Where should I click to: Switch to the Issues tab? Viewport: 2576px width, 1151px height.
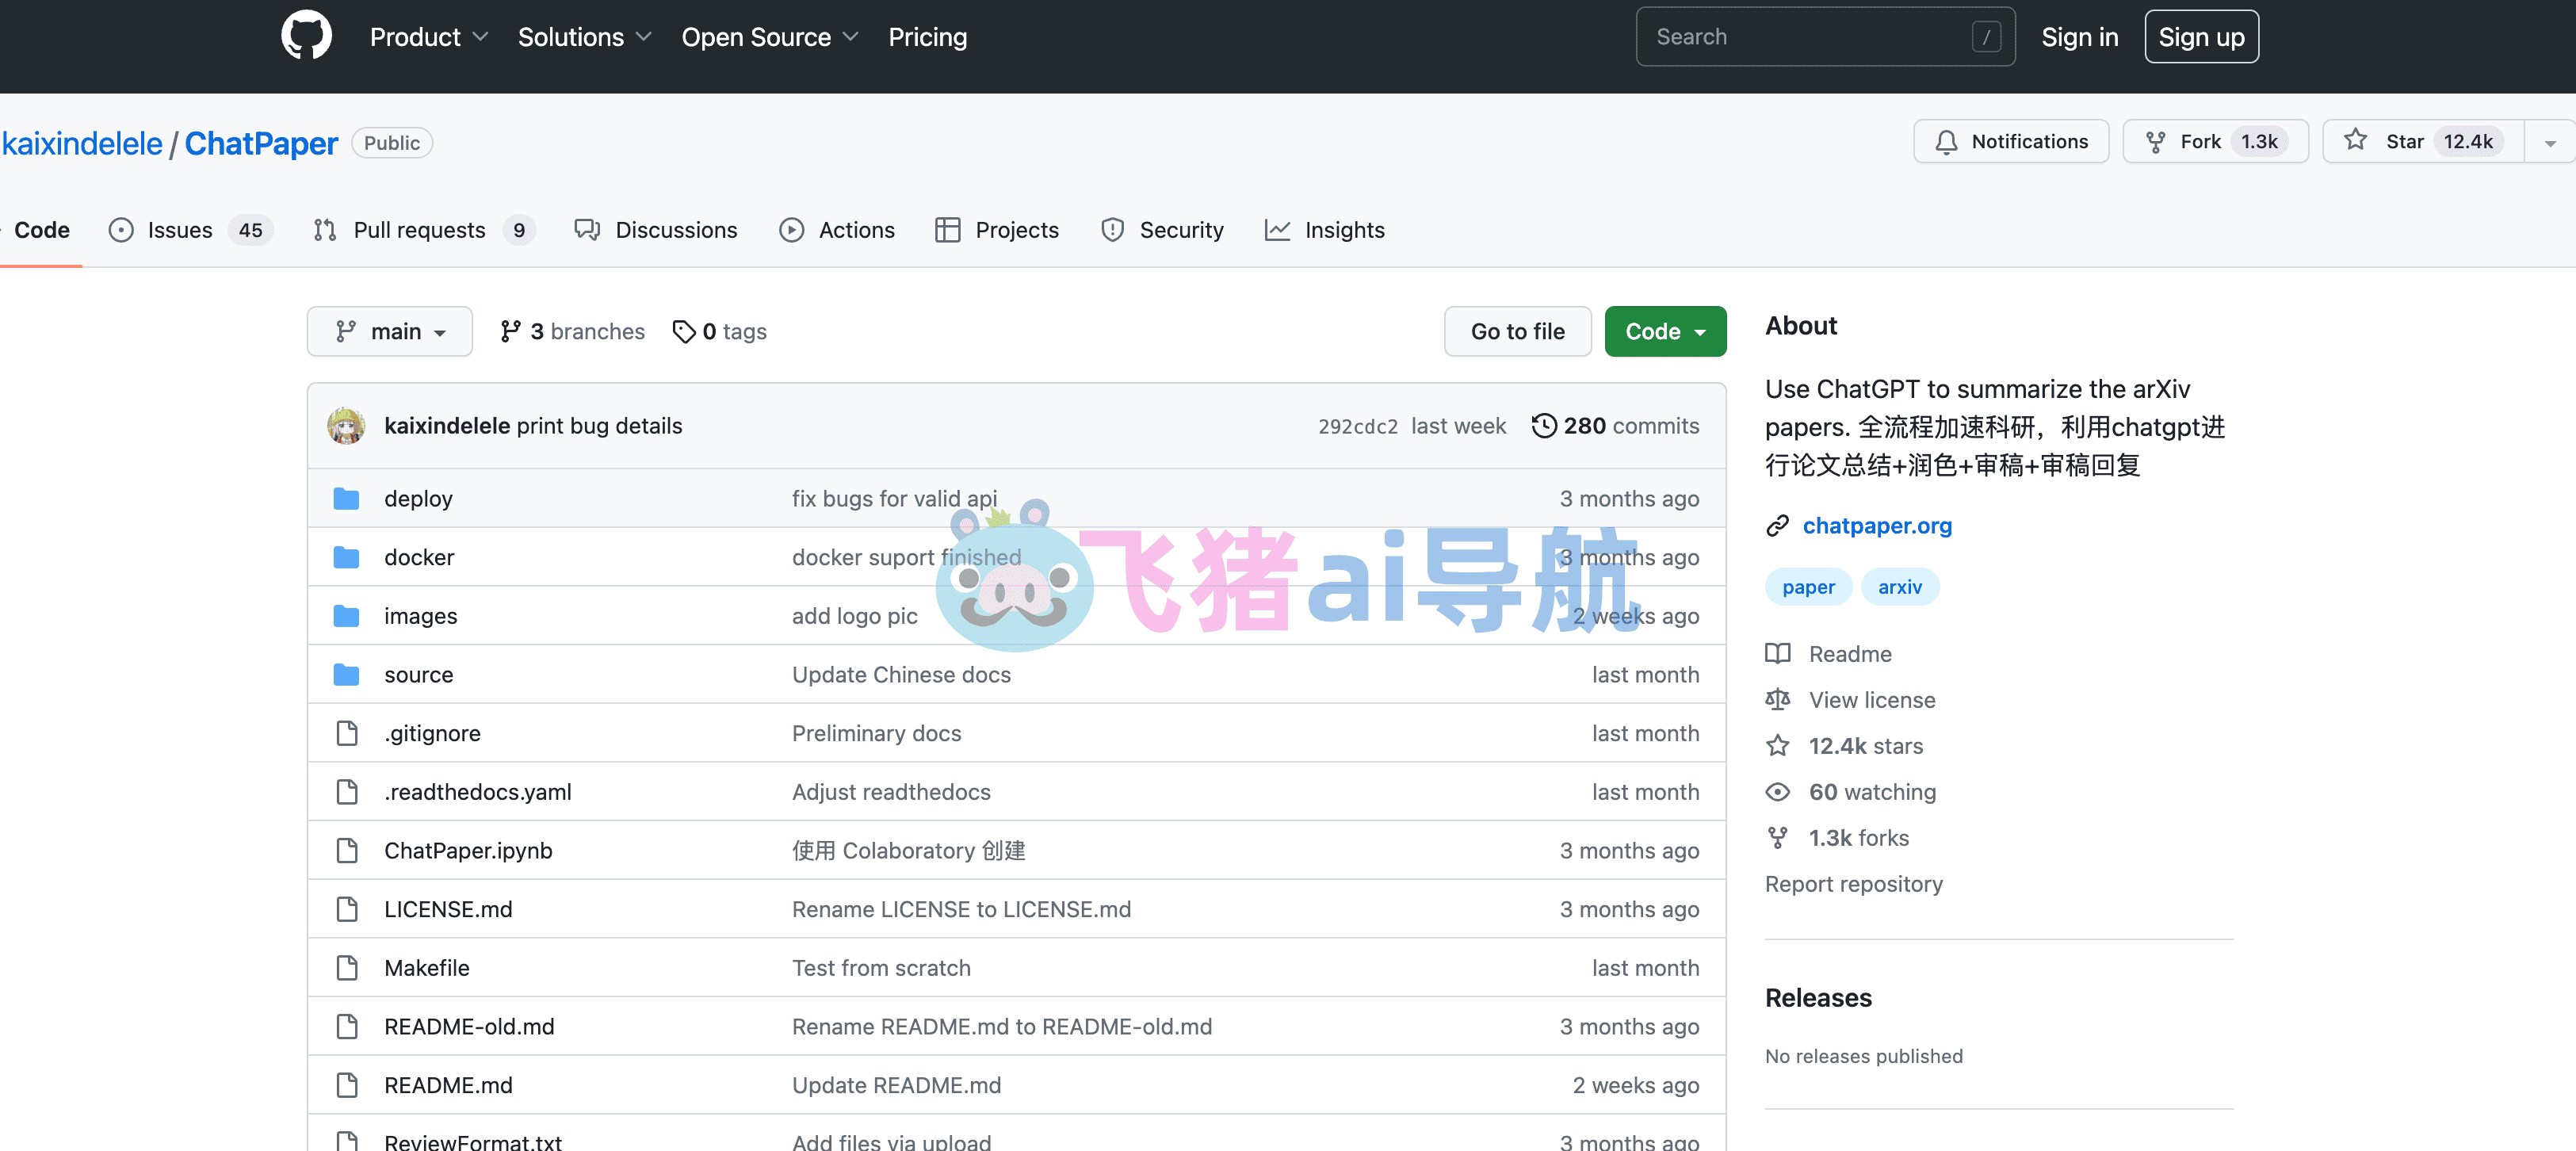pos(190,230)
